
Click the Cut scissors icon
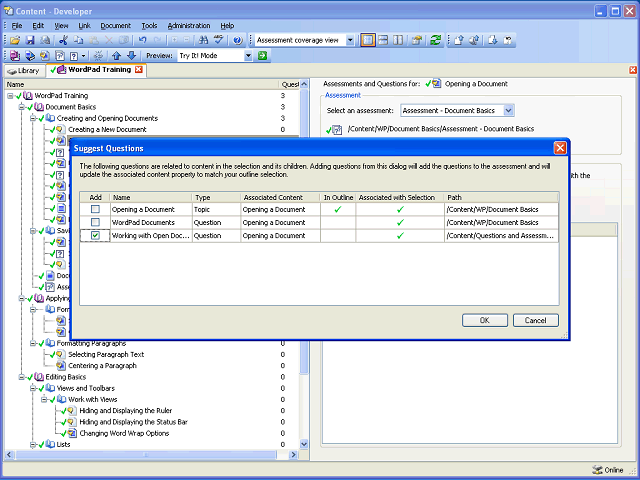[63, 40]
